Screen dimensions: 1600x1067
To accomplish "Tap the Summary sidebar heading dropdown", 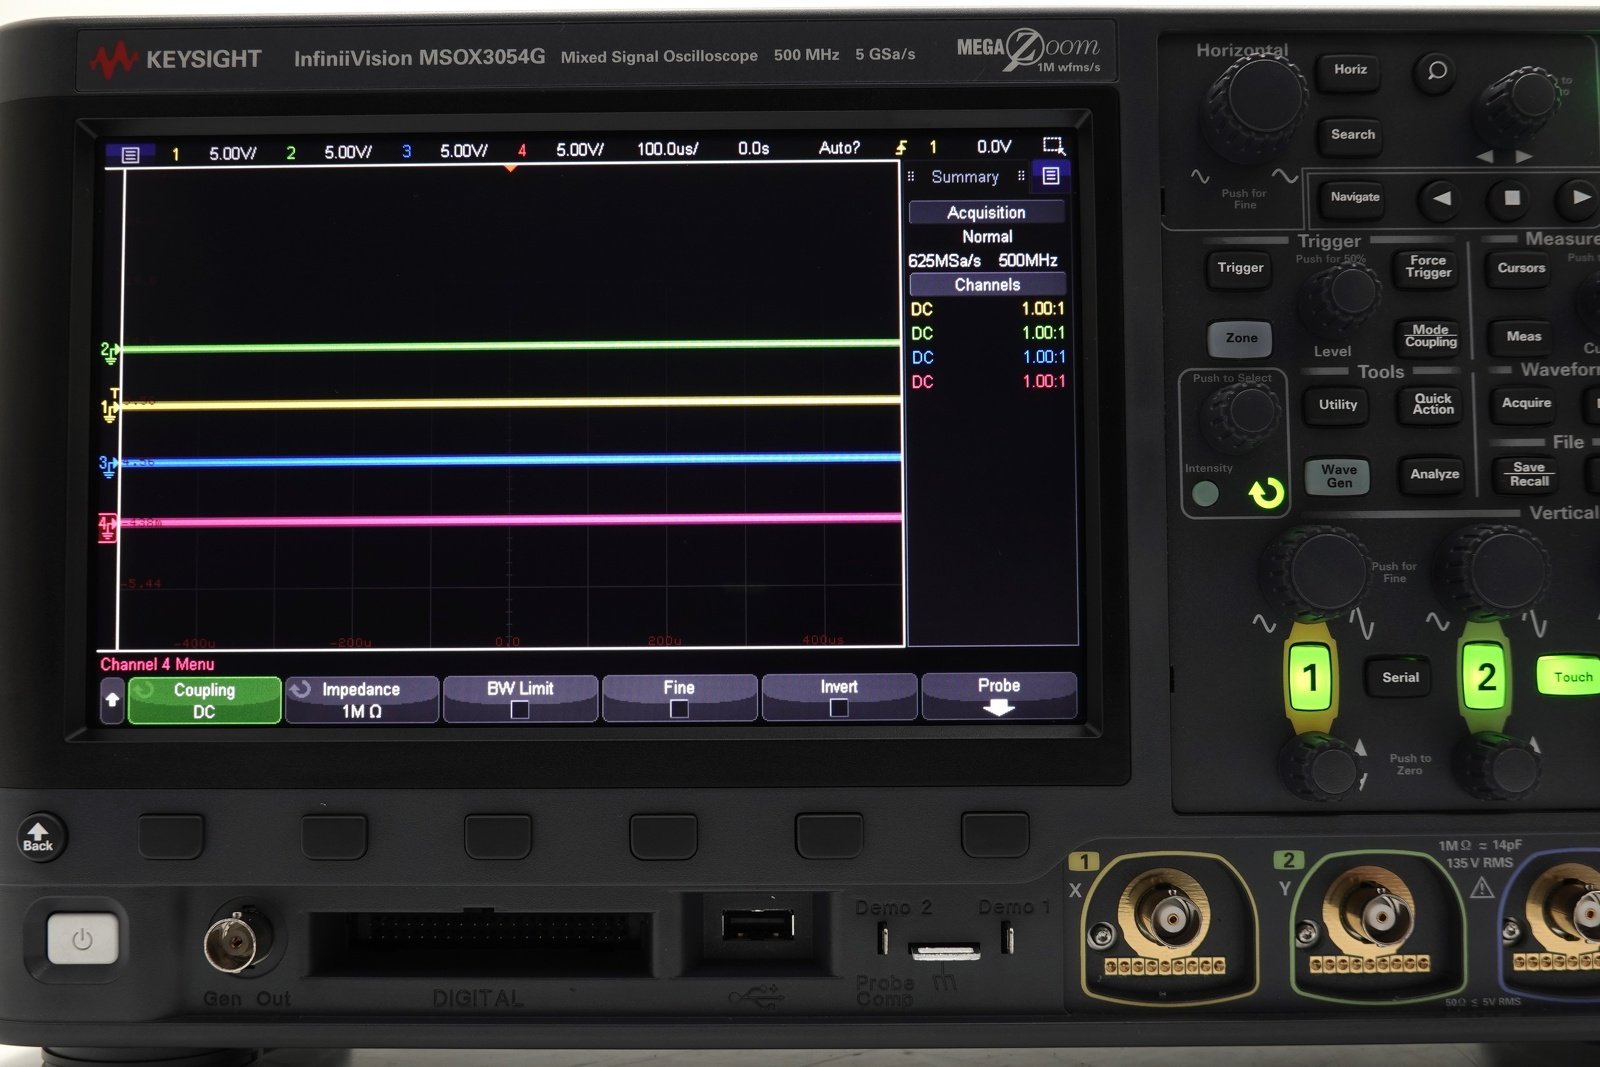I will 965,177.
